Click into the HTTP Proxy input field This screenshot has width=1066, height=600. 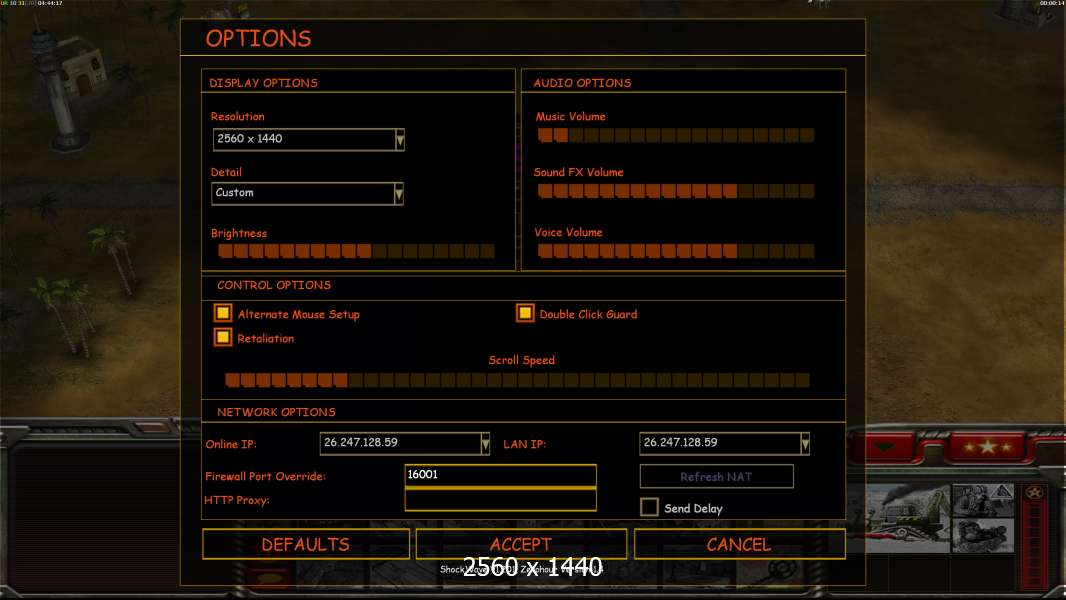point(500,499)
